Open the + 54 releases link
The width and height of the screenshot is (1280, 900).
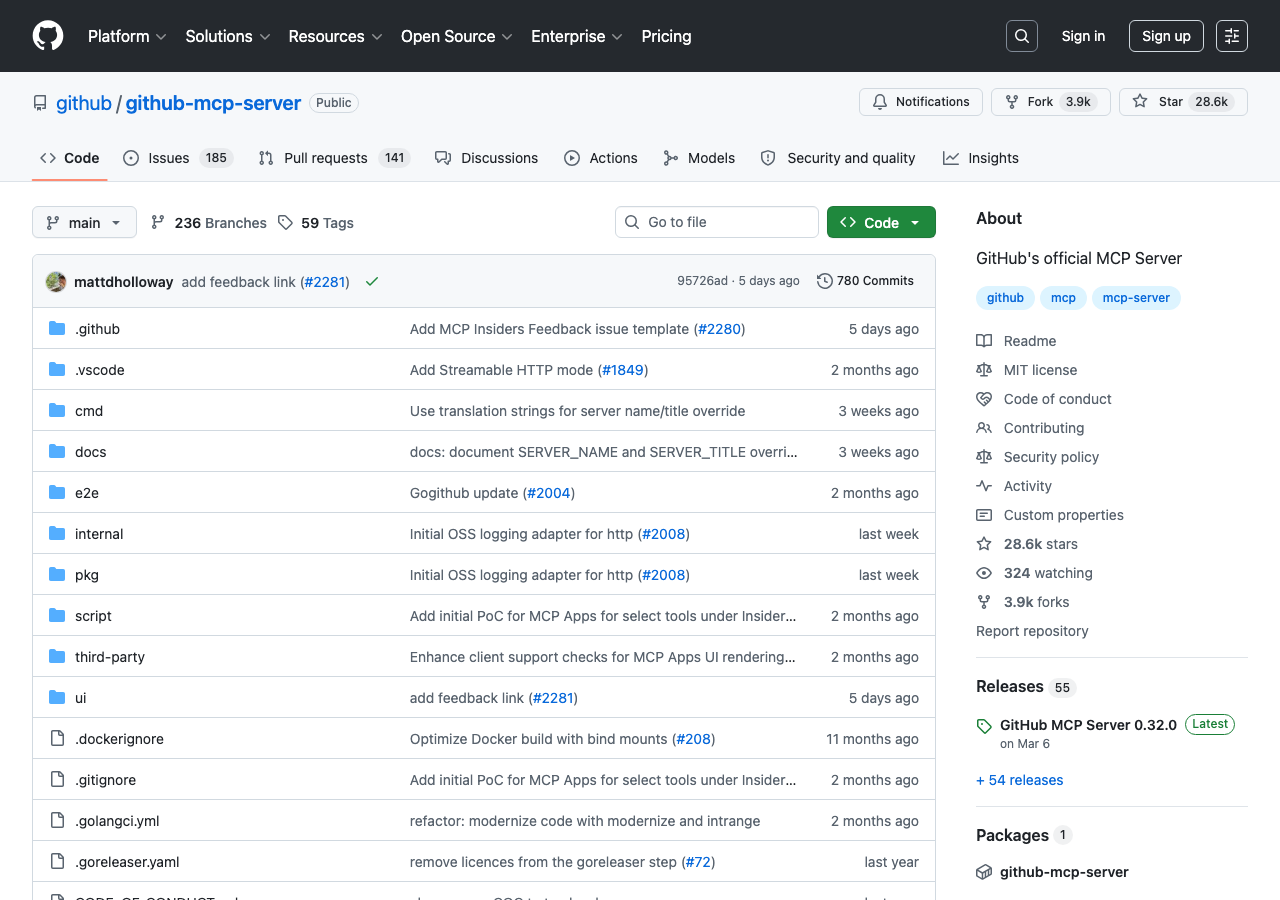pyautogui.click(x=1019, y=780)
